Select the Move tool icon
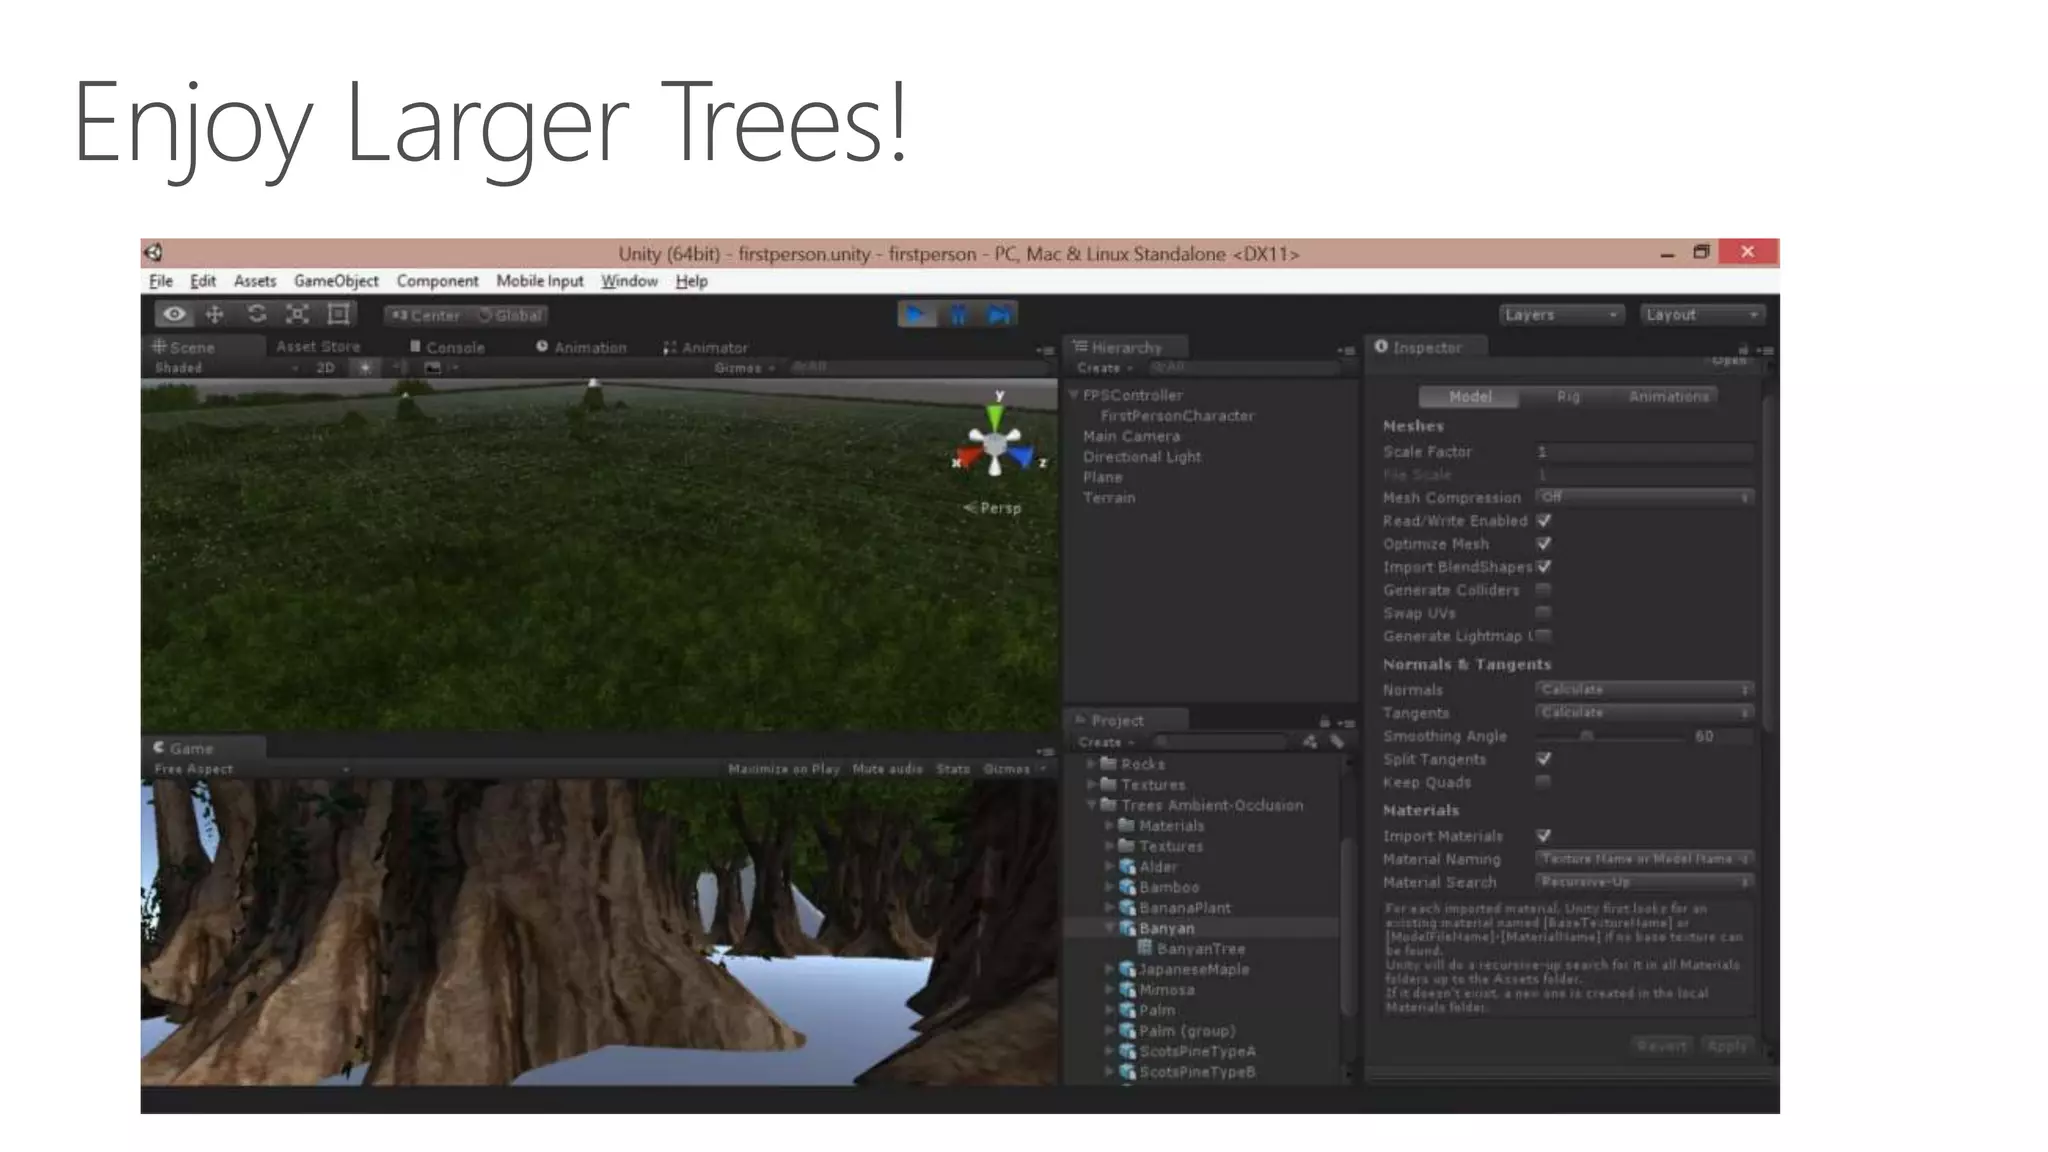 pos(214,315)
